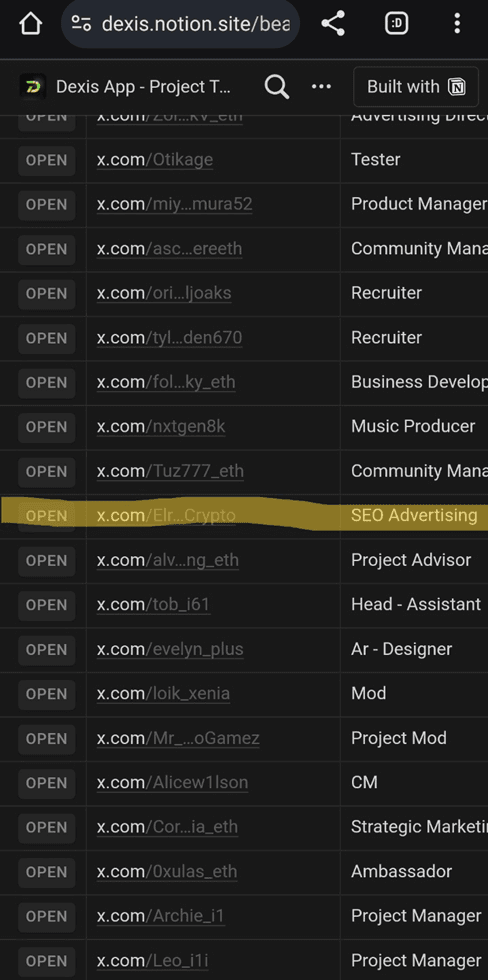Screen dimensions: 488x980
Task: Open the x.com/loik_xenia link
Action: click(x=163, y=694)
